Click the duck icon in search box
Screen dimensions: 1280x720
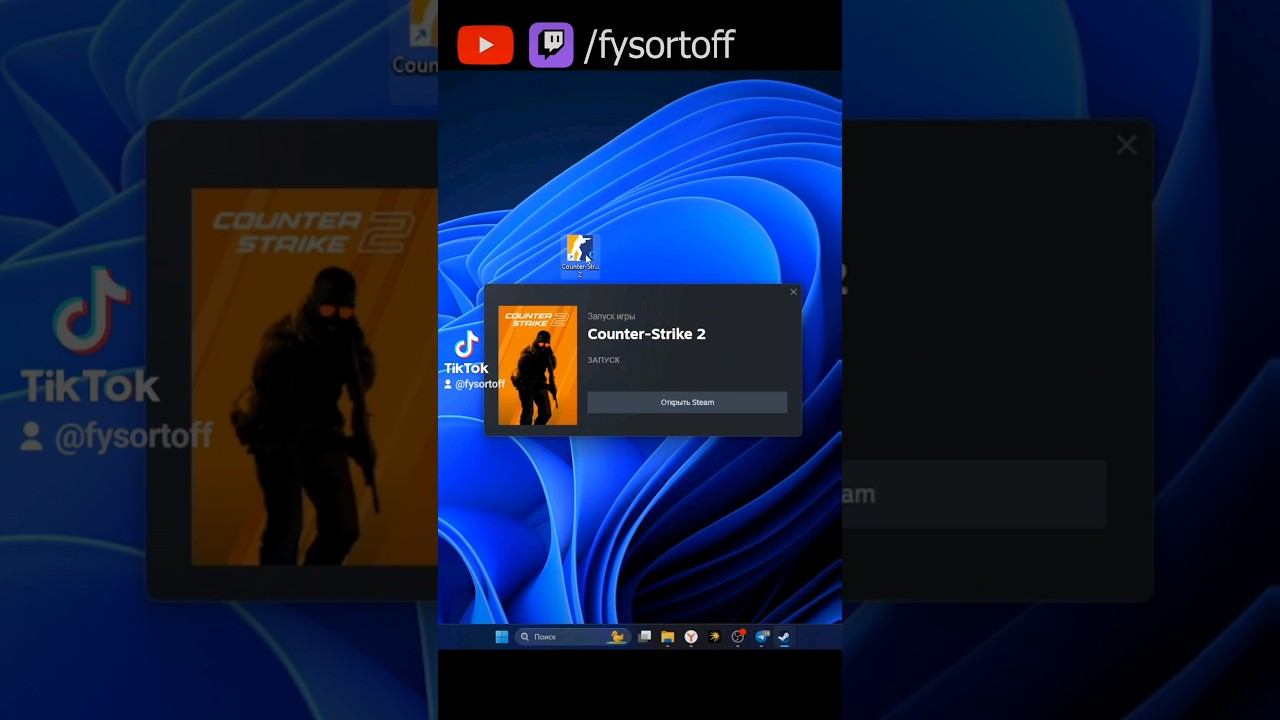pos(617,637)
